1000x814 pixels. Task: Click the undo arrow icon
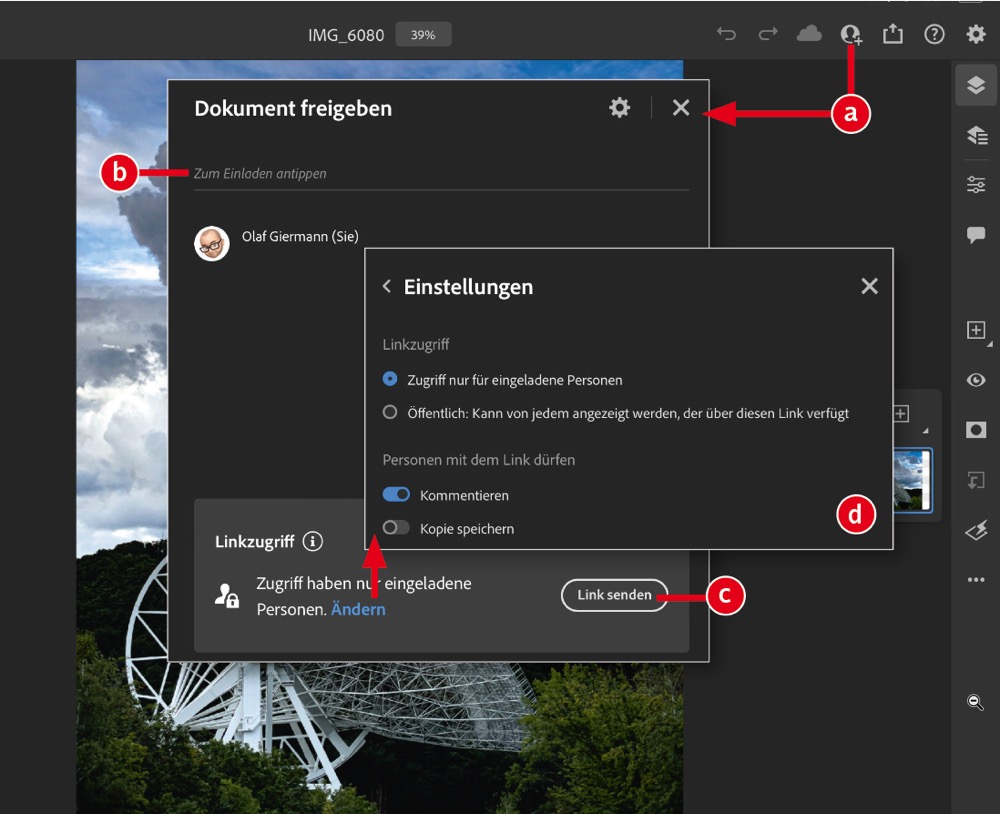tap(726, 34)
